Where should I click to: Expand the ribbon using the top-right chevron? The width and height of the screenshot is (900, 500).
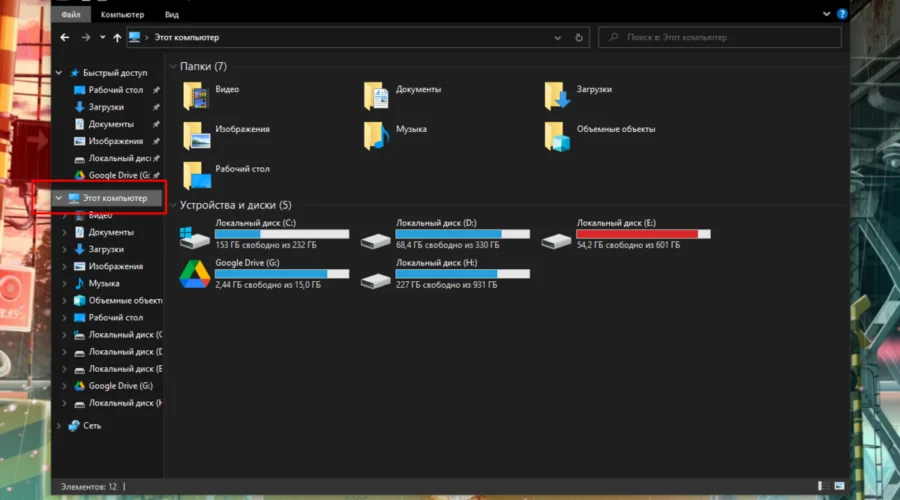coord(826,15)
